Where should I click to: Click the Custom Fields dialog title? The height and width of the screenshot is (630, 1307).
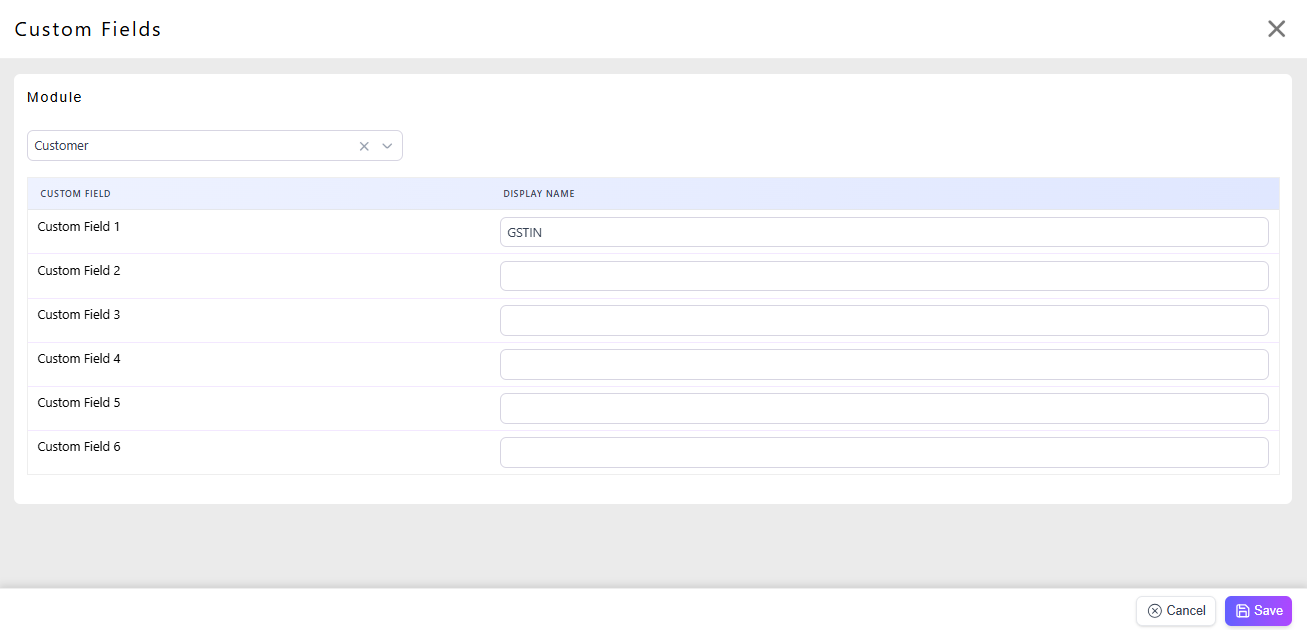pyautogui.click(x=88, y=30)
